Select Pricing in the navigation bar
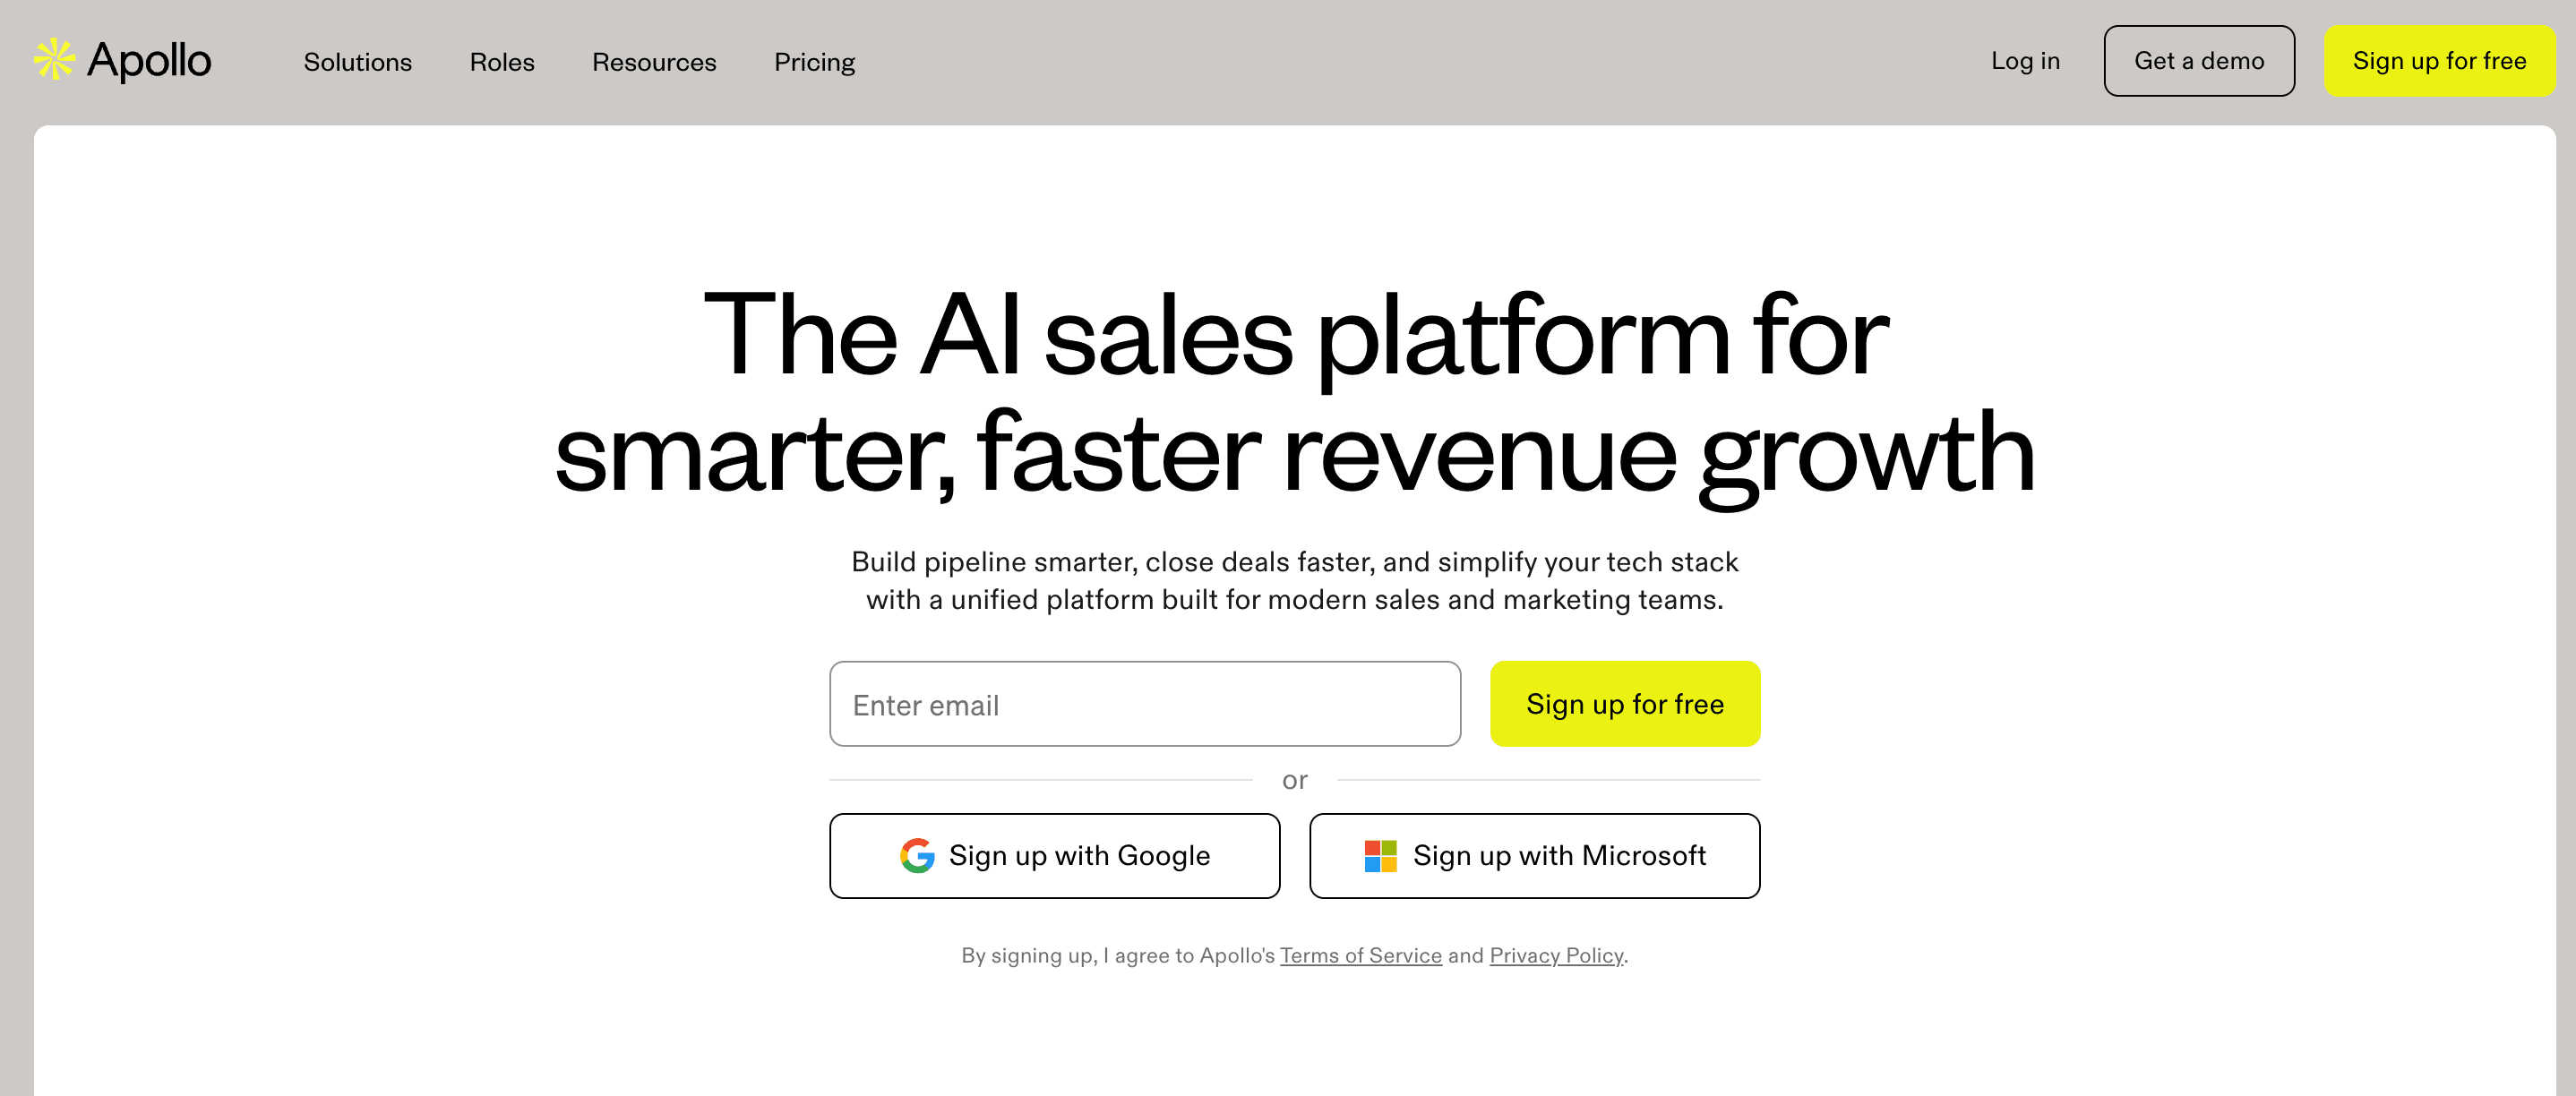Image resolution: width=2576 pixels, height=1096 pixels. pyautogui.click(x=814, y=62)
